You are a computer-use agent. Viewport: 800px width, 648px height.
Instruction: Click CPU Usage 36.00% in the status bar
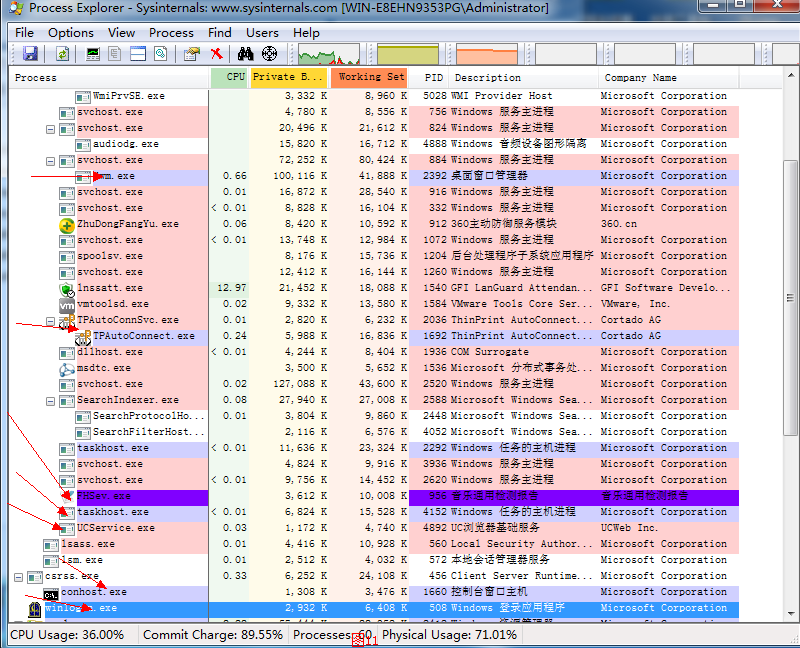tap(67, 635)
